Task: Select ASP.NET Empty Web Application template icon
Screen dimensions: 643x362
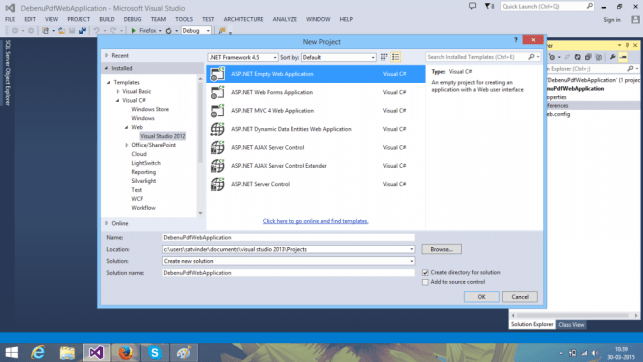Action: tap(218, 74)
